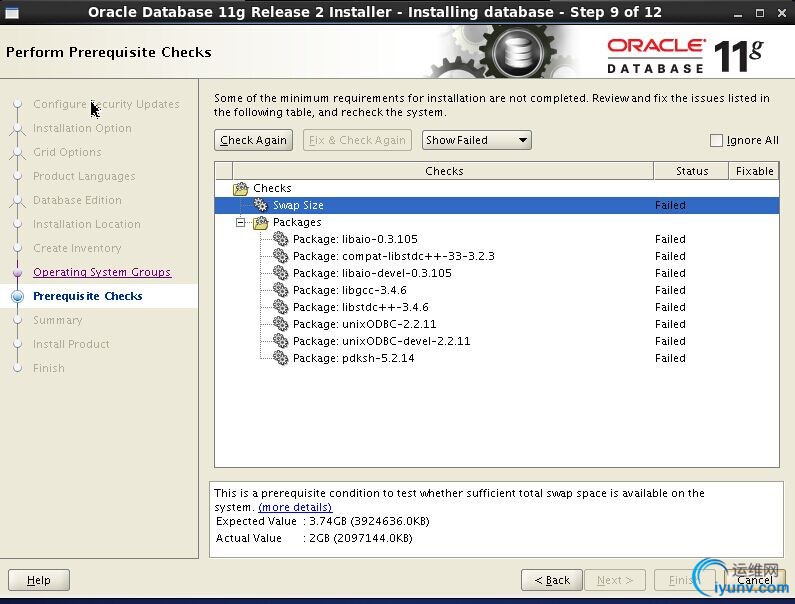This screenshot has width=795, height=604.
Task: Select Configure Security Updates step
Action: 106,104
